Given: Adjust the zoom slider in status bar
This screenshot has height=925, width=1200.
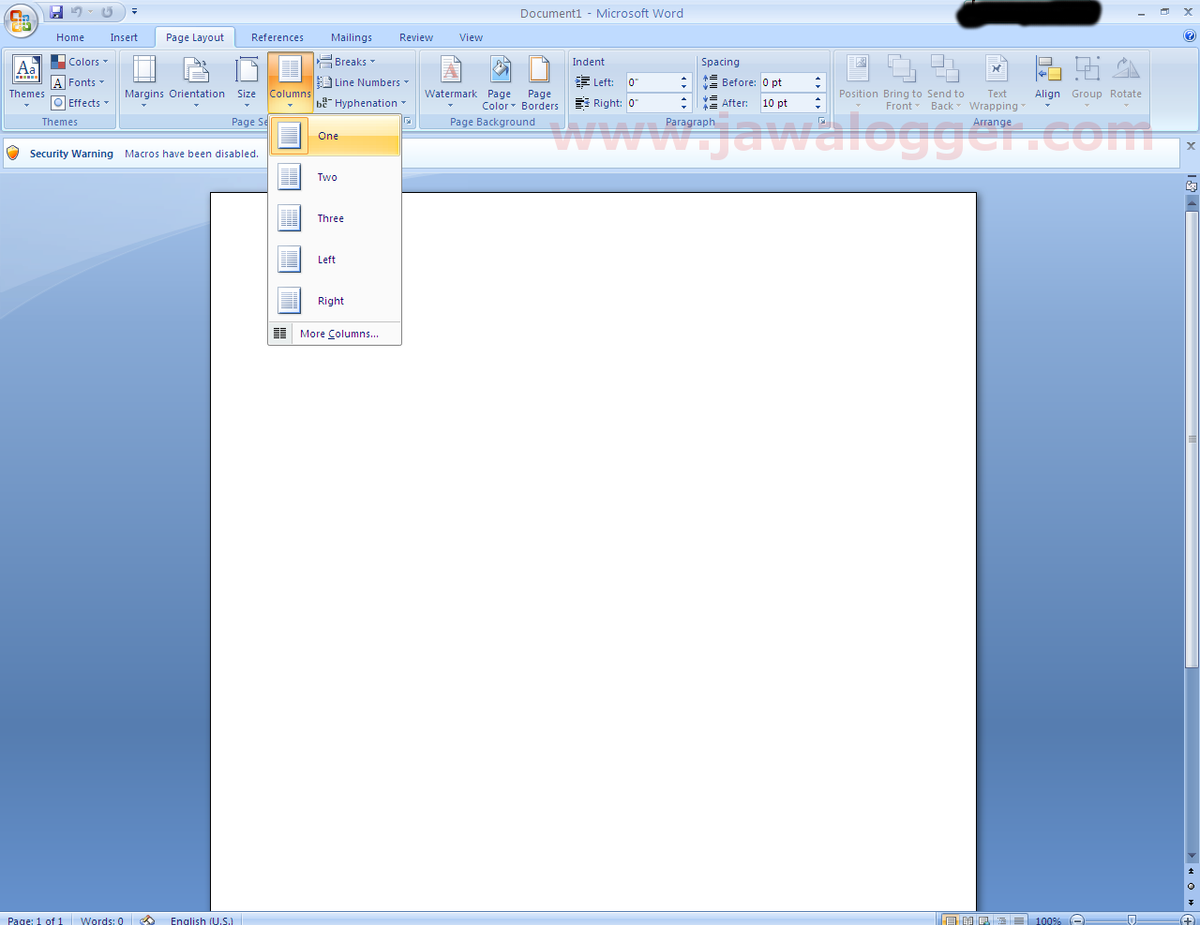Looking at the screenshot, I should 1131,920.
